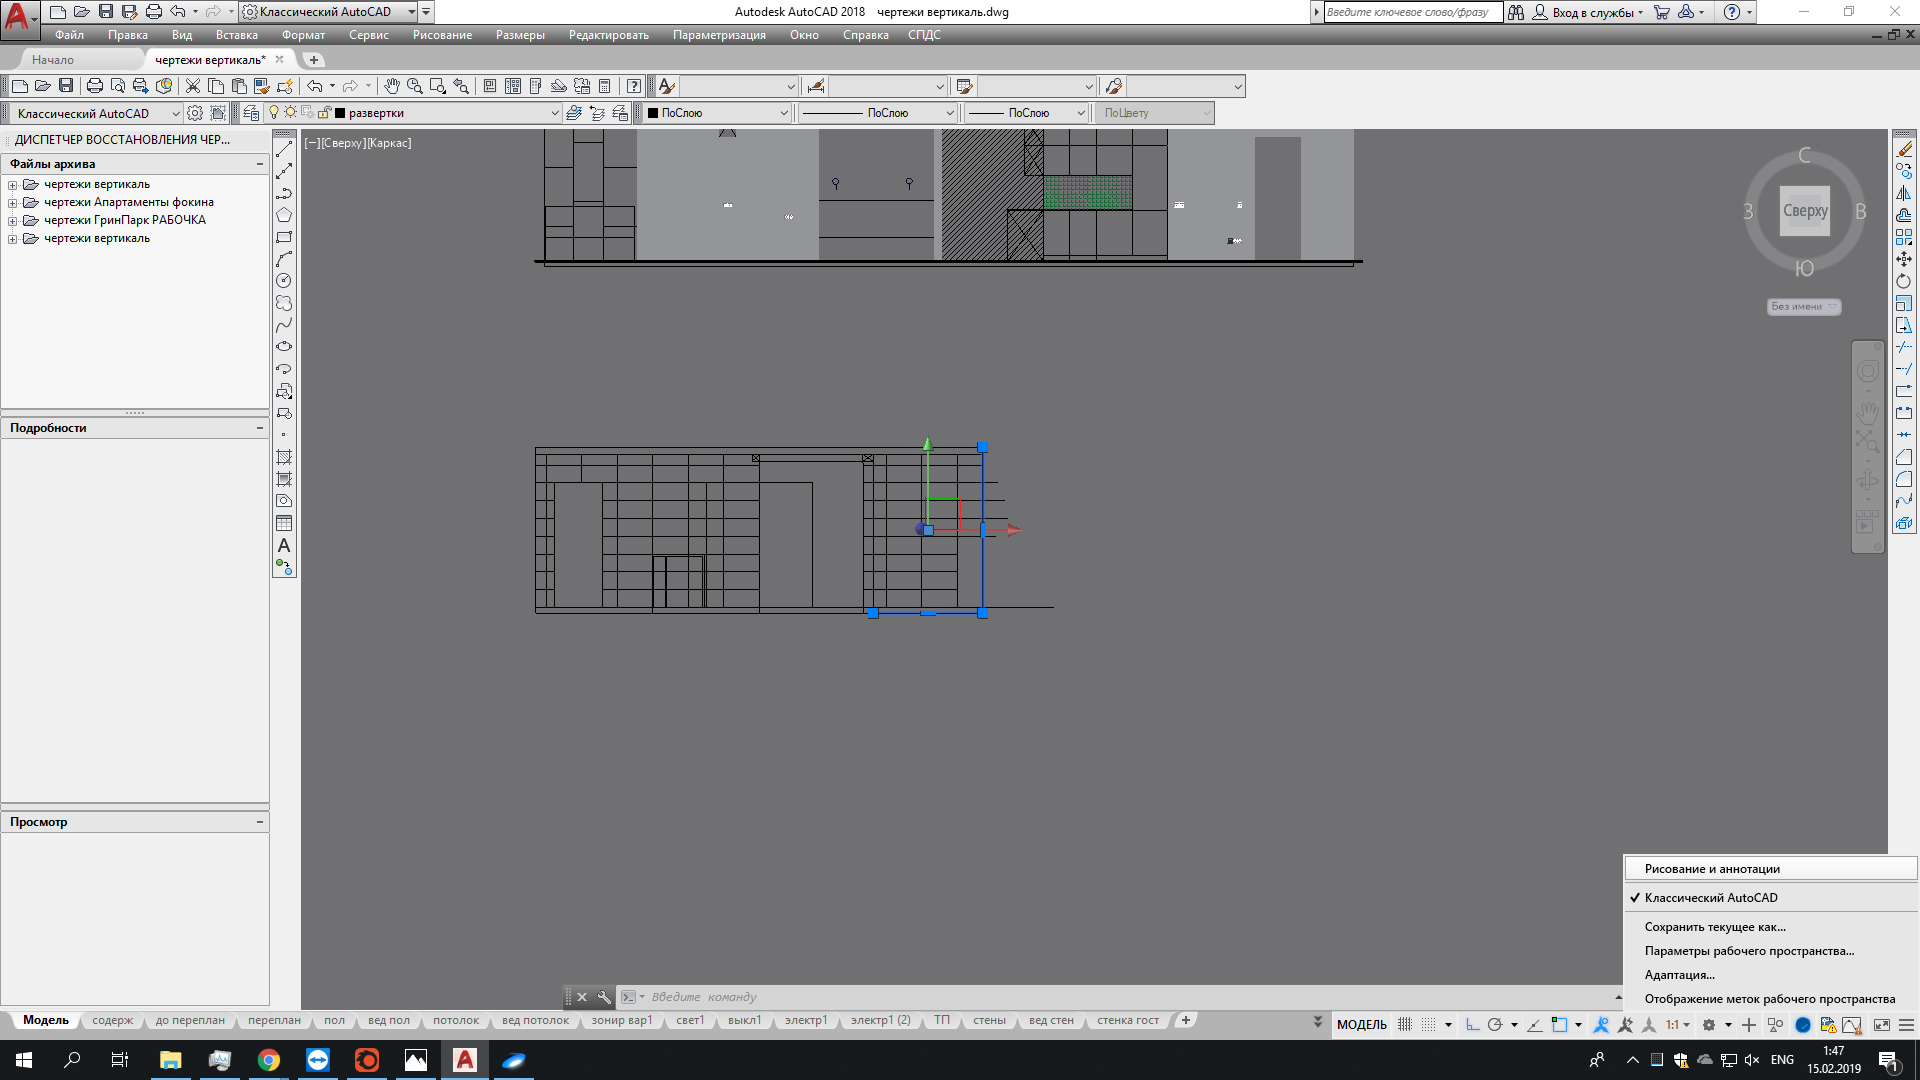Select the Line drawing tool
Viewport: 1920px width, 1080px height.
pos(284,149)
